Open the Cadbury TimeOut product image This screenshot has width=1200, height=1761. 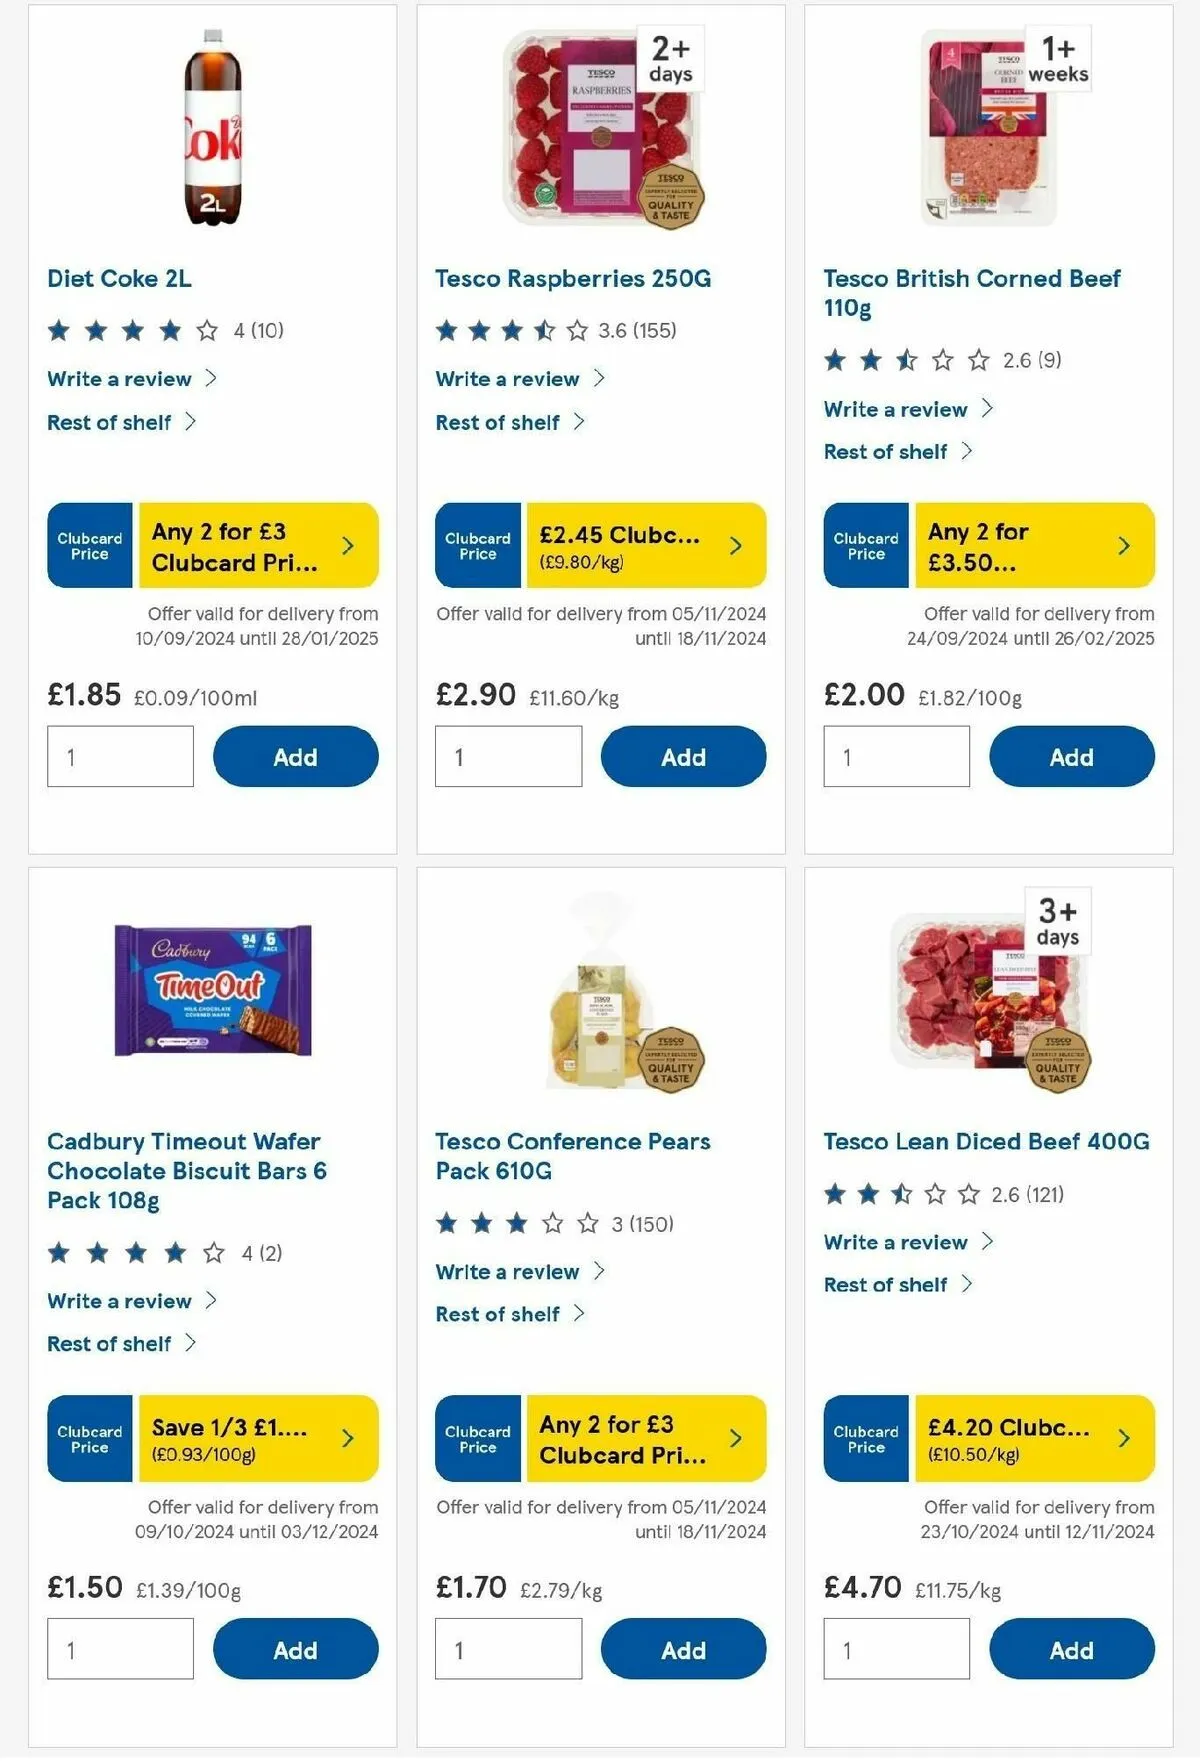click(213, 990)
